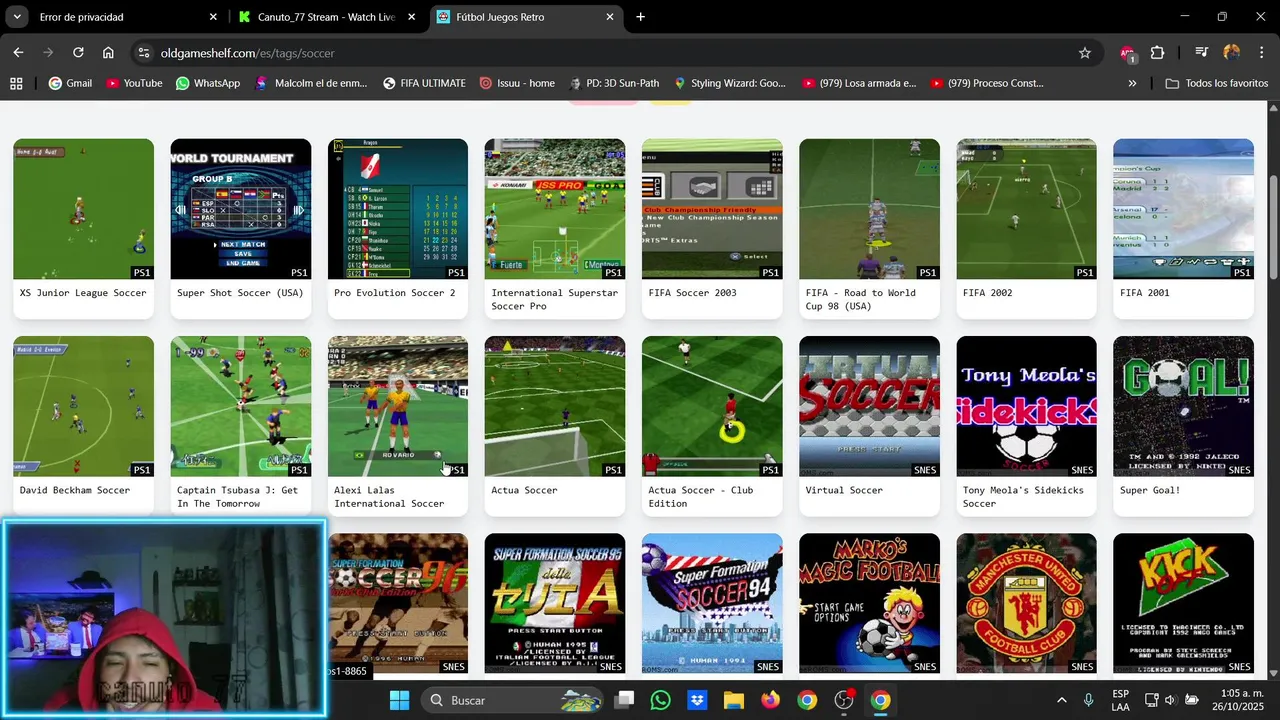This screenshot has width=1280, height=720.
Task: Open International Superstar Soccer Pro thumbnail
Action: (555, 209)
